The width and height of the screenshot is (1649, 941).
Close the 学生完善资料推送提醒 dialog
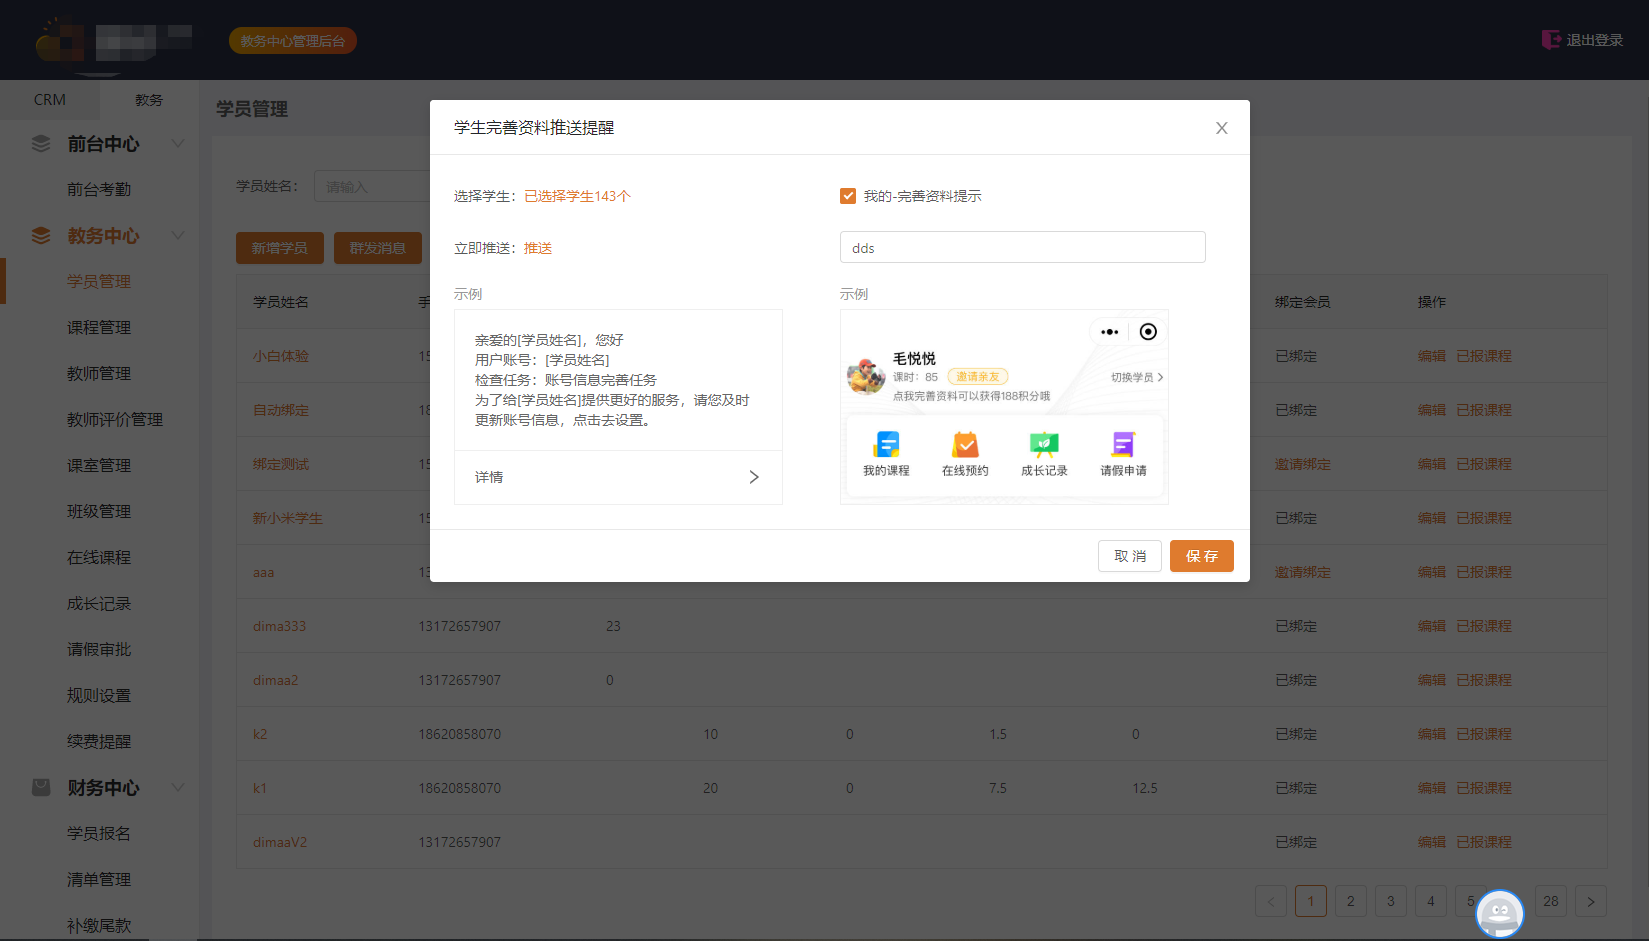click(x=1221, y=128)
